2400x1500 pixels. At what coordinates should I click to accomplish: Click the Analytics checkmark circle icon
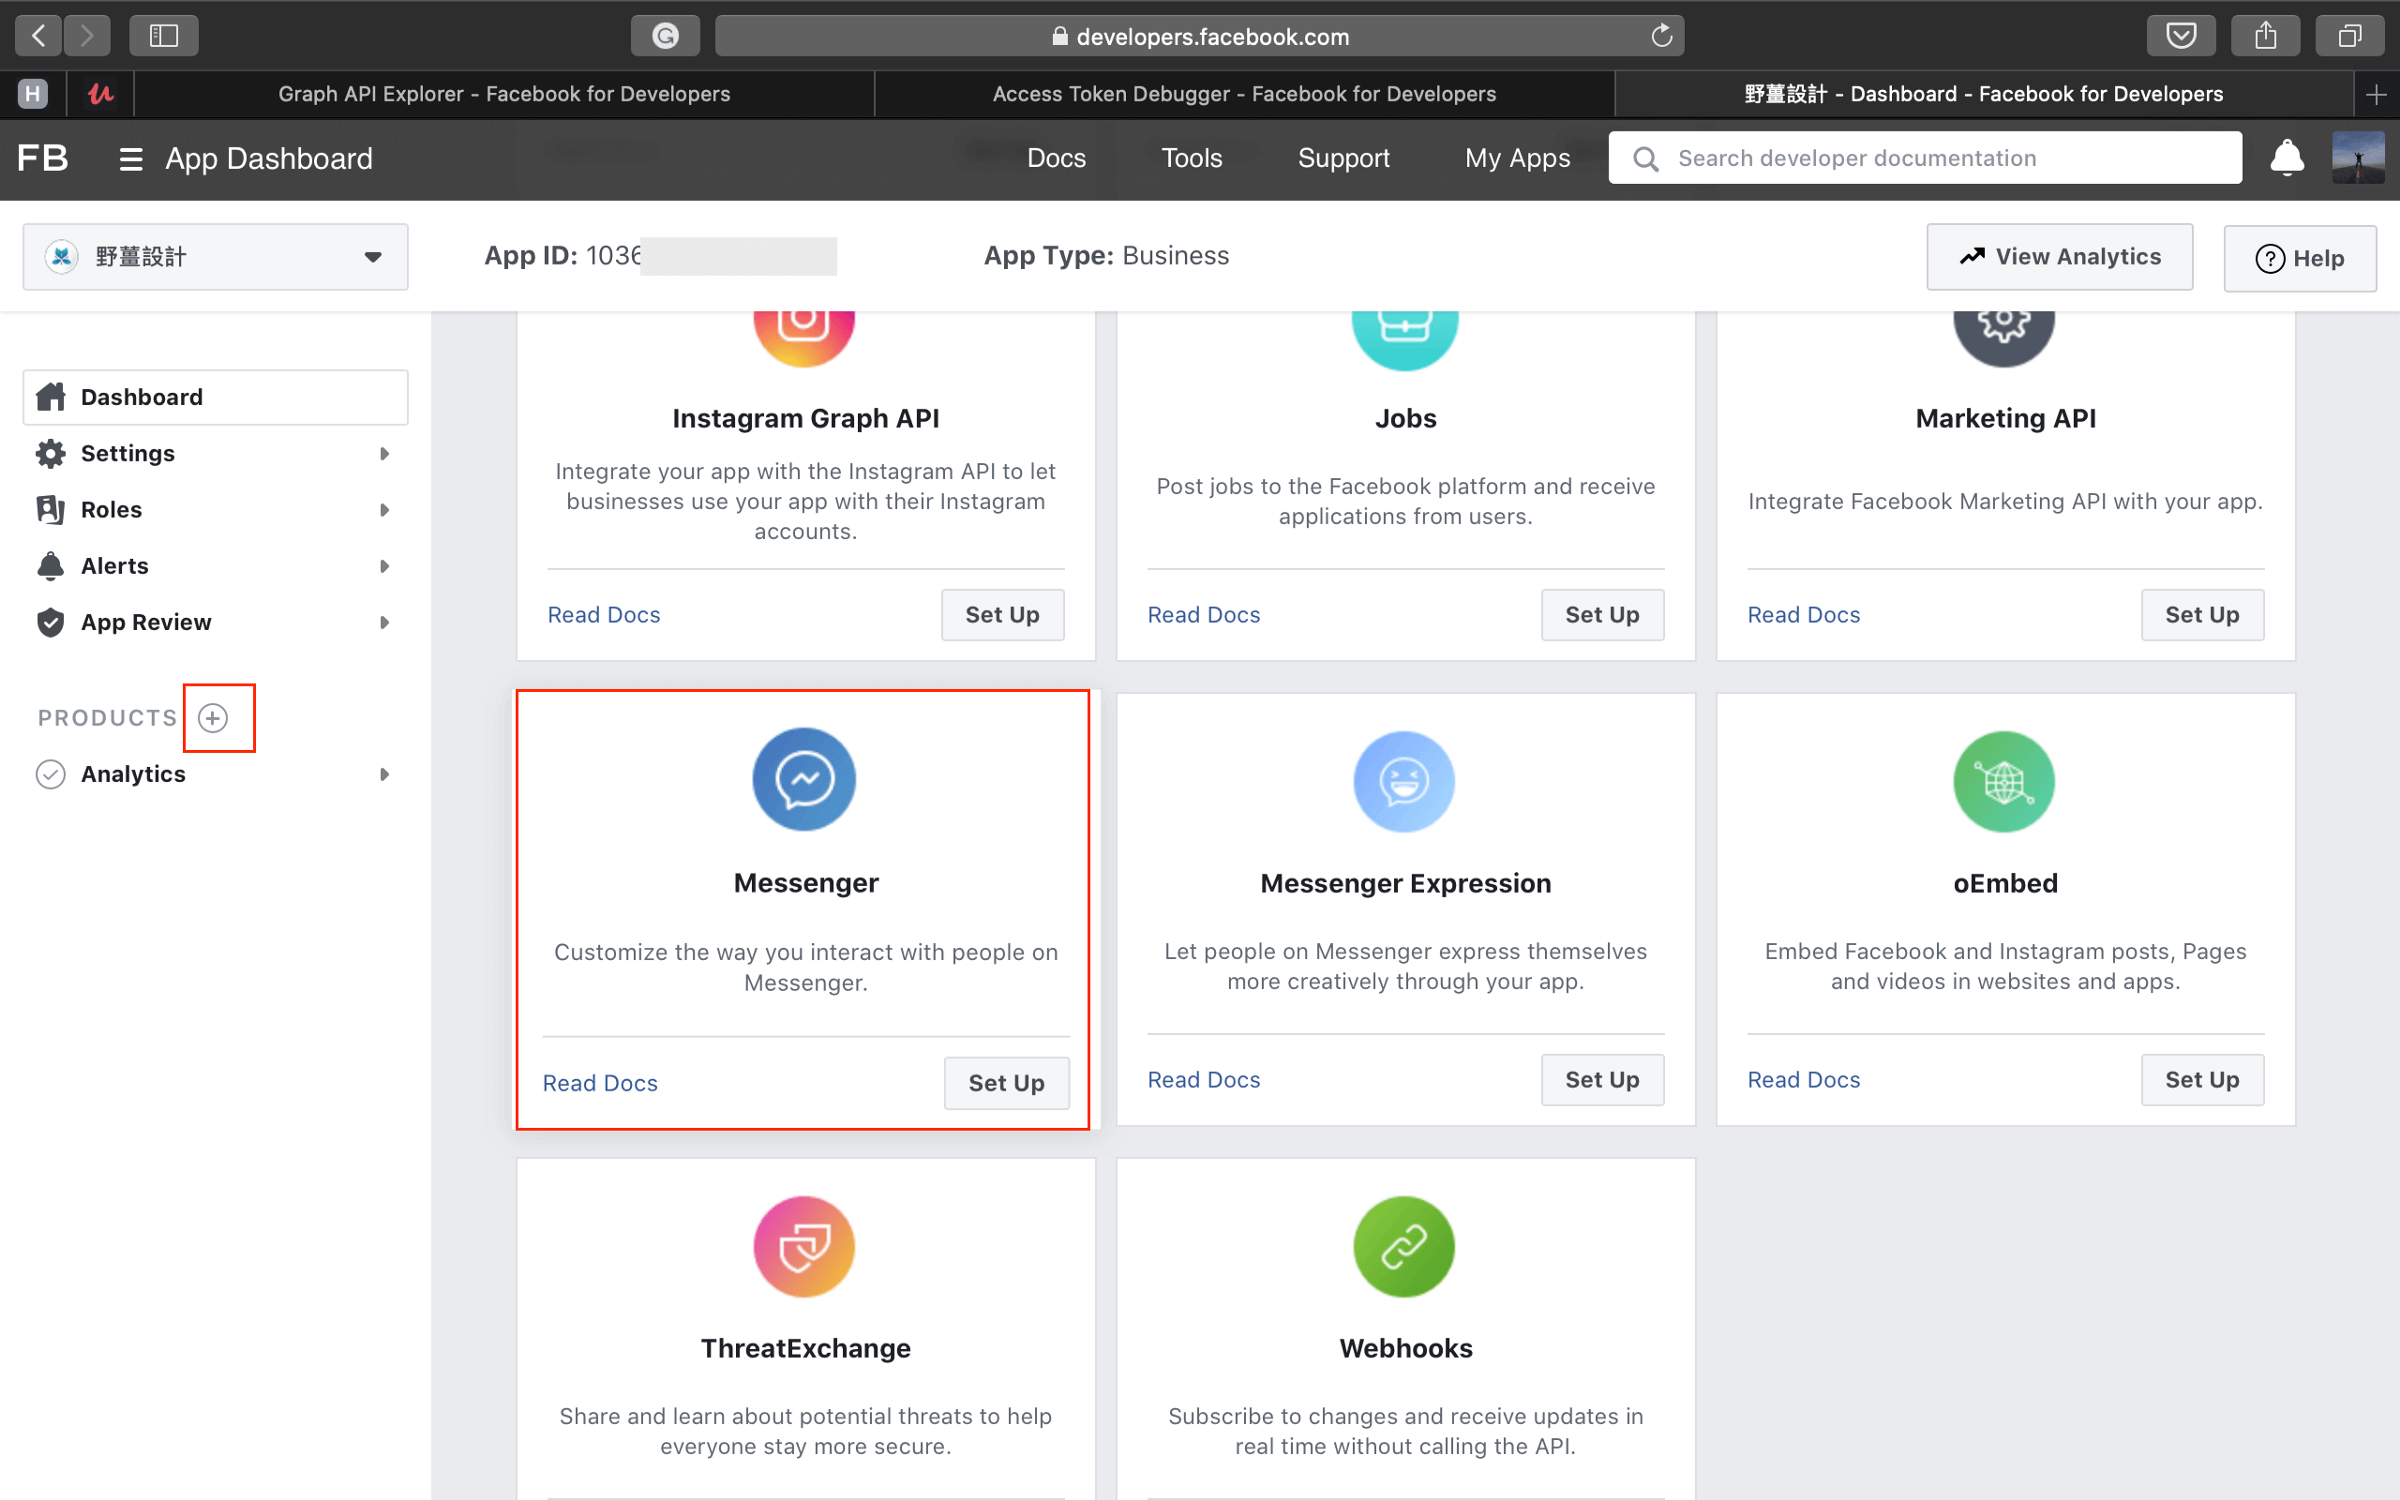[x=51, y=774]
